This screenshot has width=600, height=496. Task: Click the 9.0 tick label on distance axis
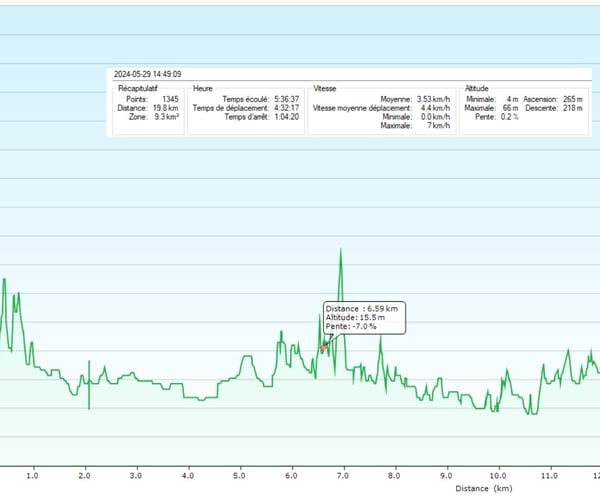click(446, 476)
